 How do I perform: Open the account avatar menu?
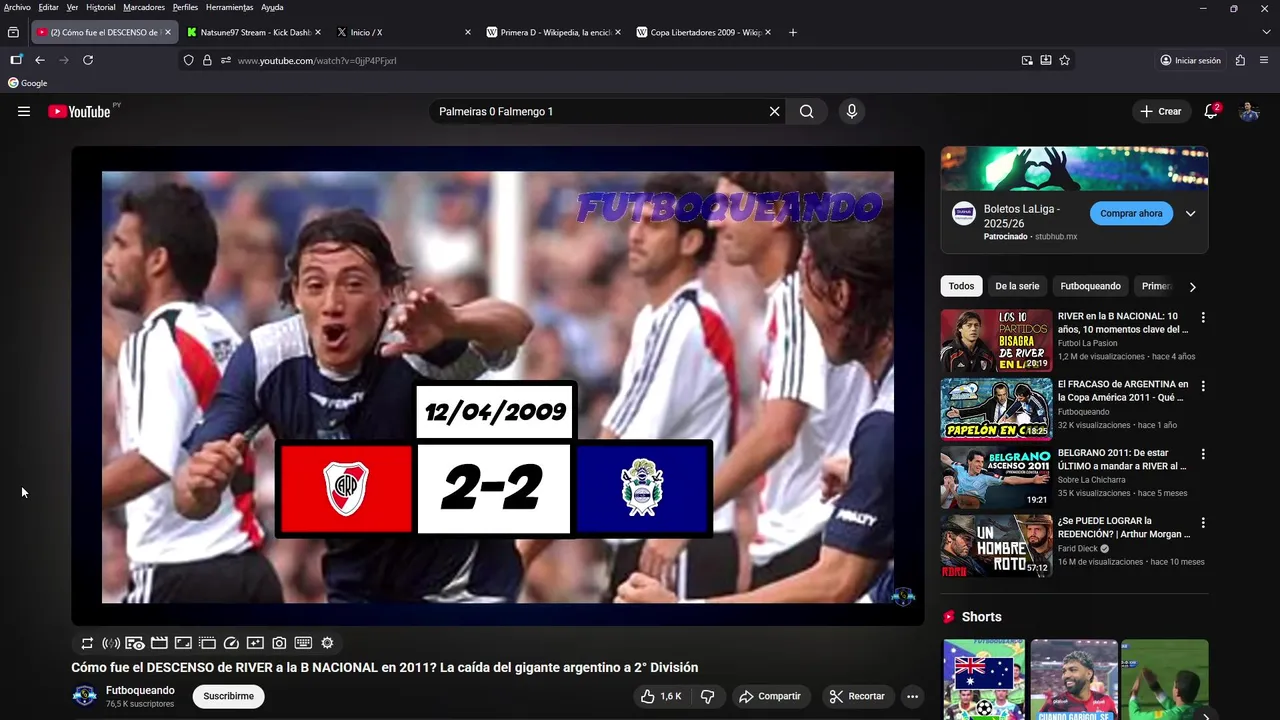point(1249,111)
